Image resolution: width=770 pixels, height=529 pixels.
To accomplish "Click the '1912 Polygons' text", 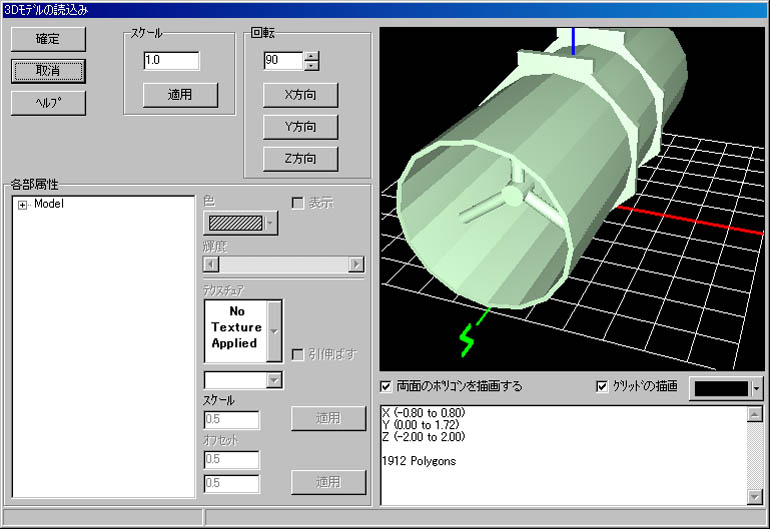I will [x=419, y=461].
